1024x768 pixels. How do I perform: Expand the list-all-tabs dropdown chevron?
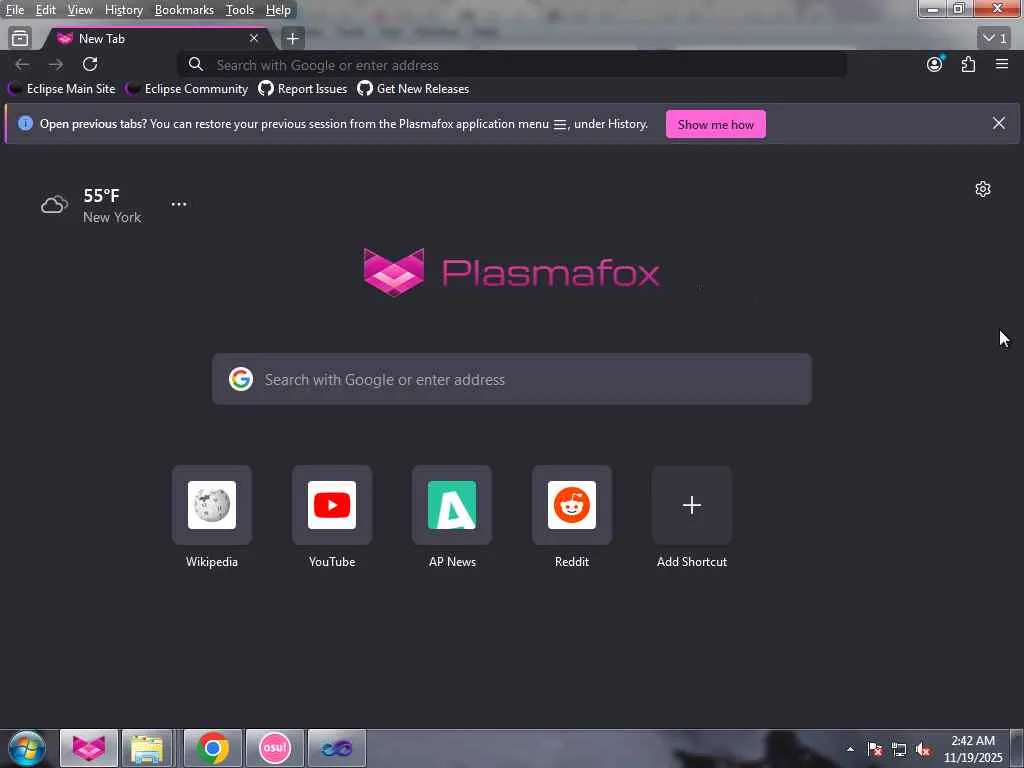tap(995, 38)
